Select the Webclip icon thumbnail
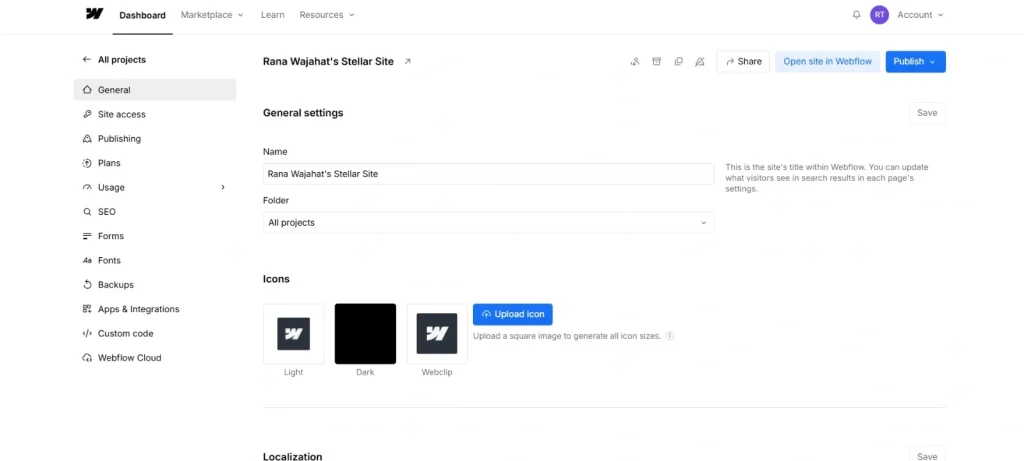This screenshot has width=1024, height=461. click(x=437, y=334)
